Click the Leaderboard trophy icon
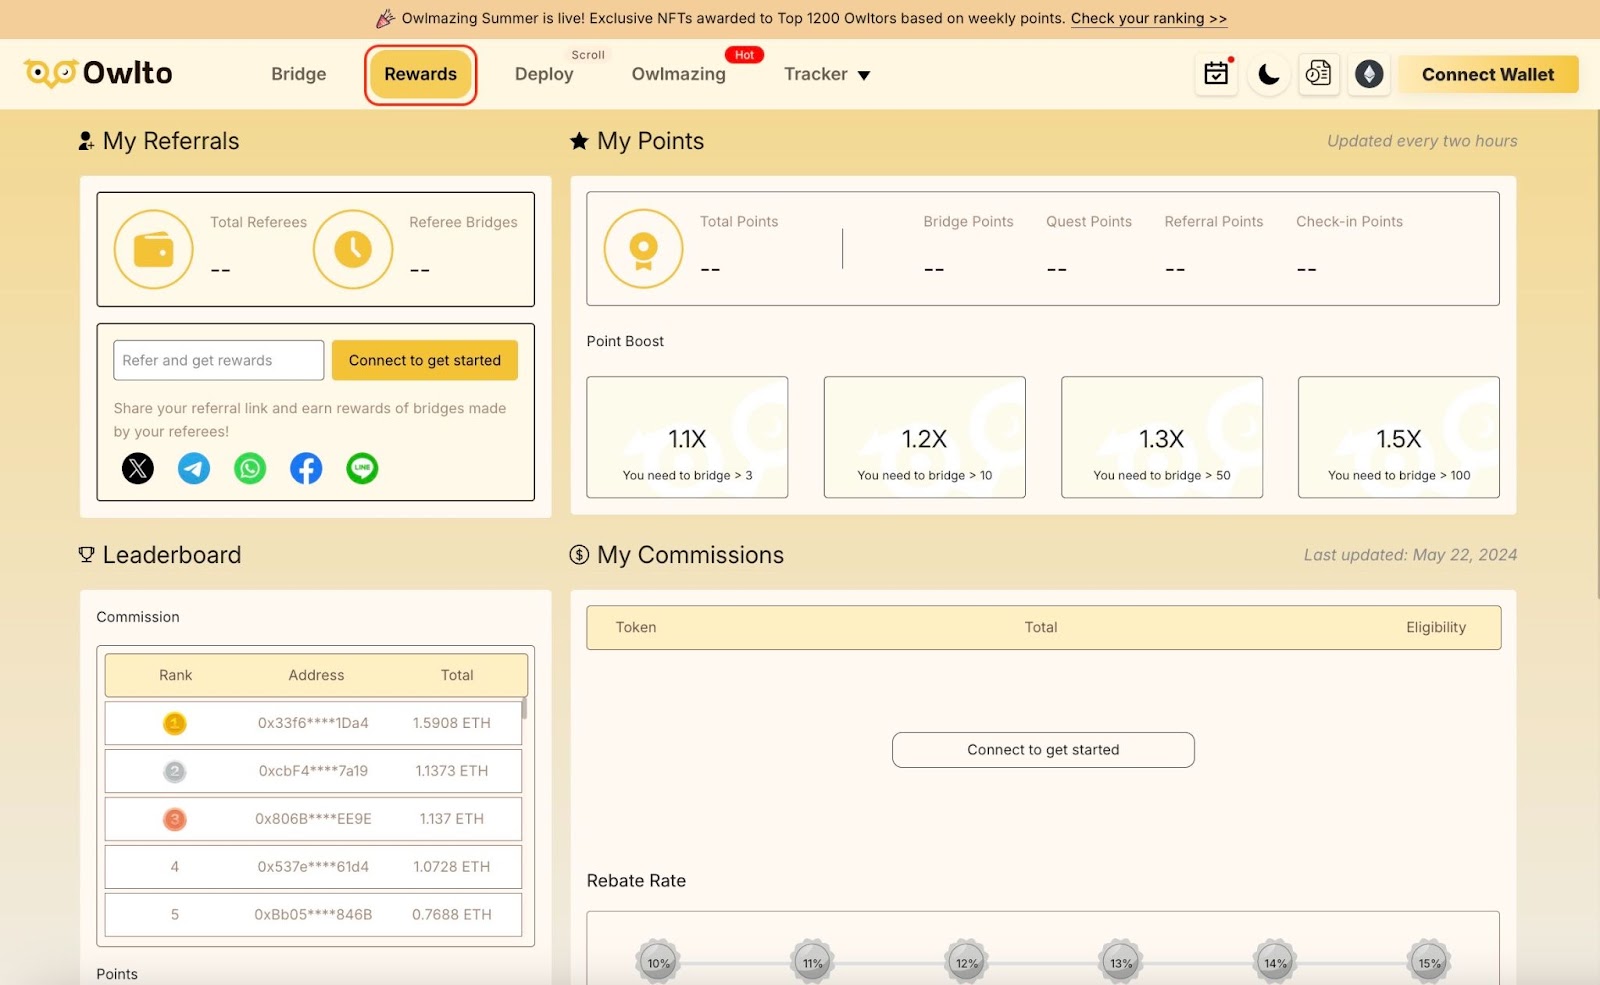 pos(86,555)
